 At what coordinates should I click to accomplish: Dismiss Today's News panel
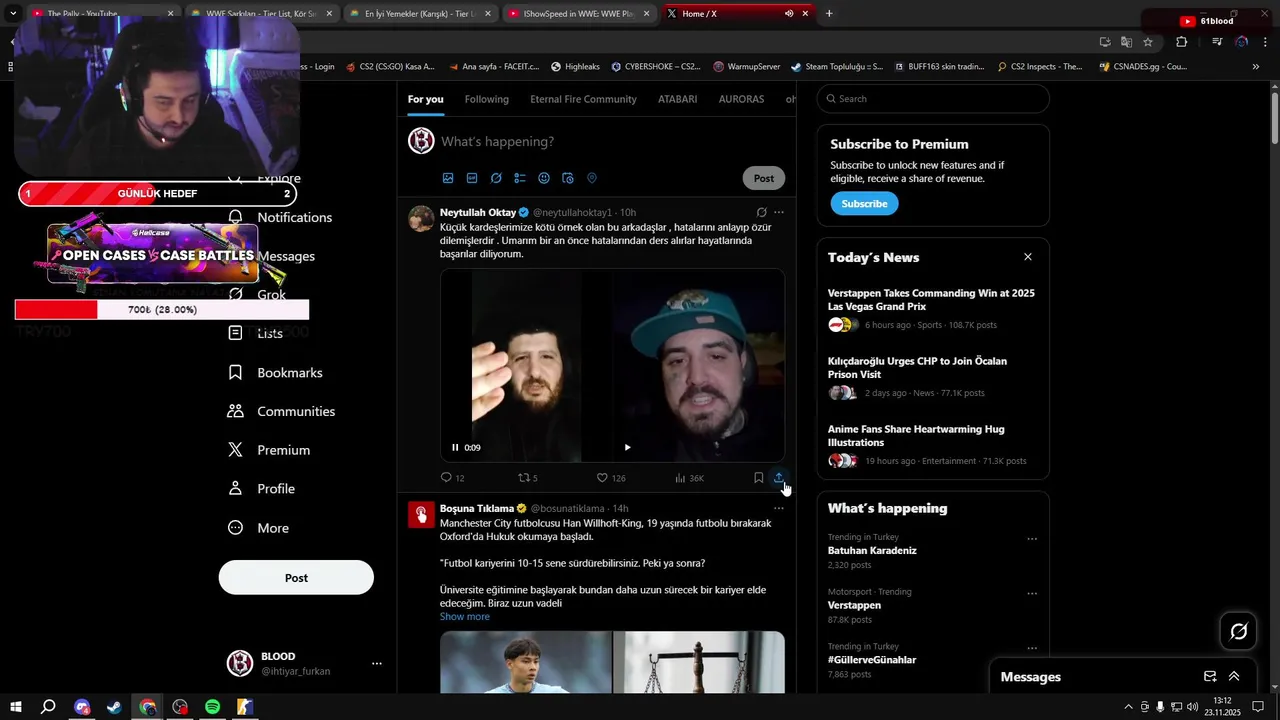[x=1027, y=257]
